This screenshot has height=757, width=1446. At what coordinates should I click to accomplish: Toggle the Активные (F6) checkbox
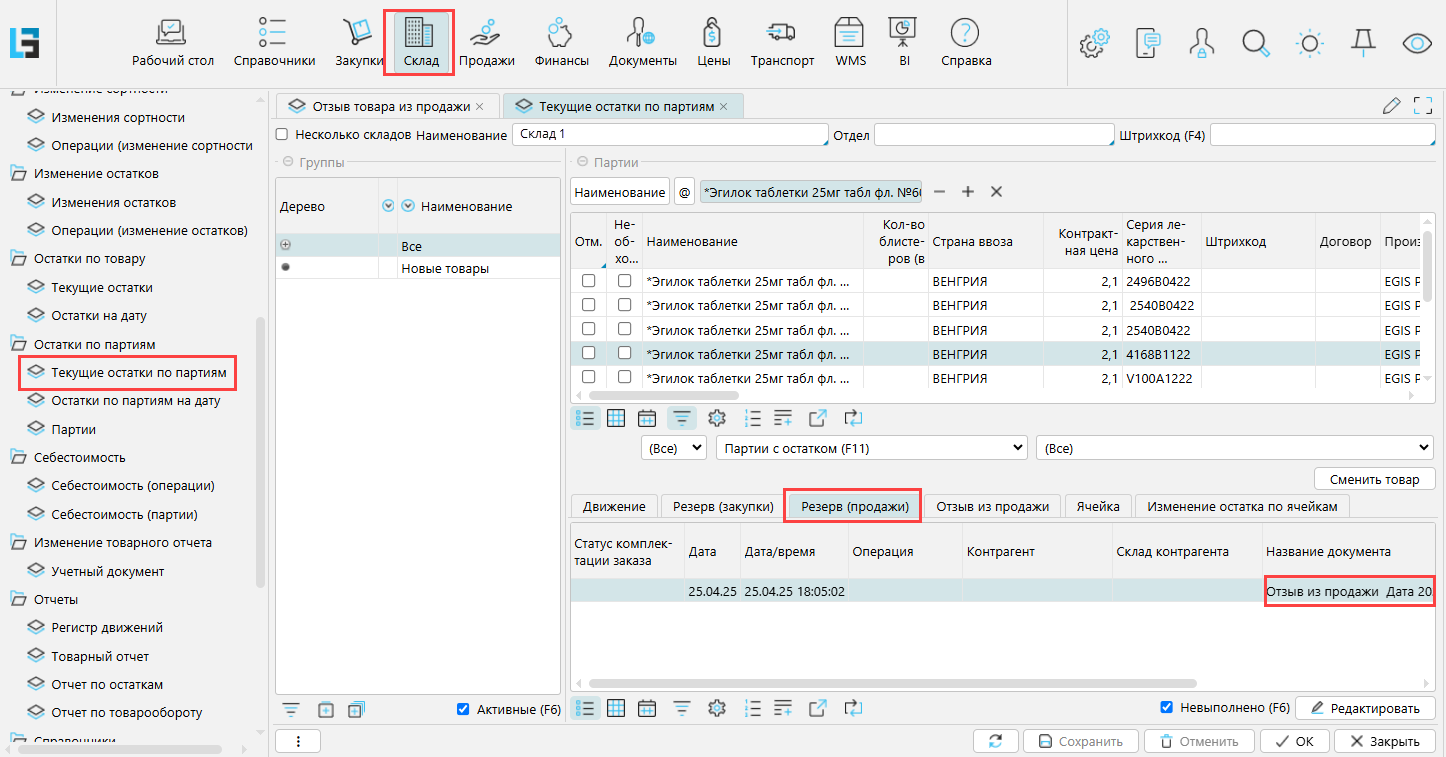pos(463,709)
